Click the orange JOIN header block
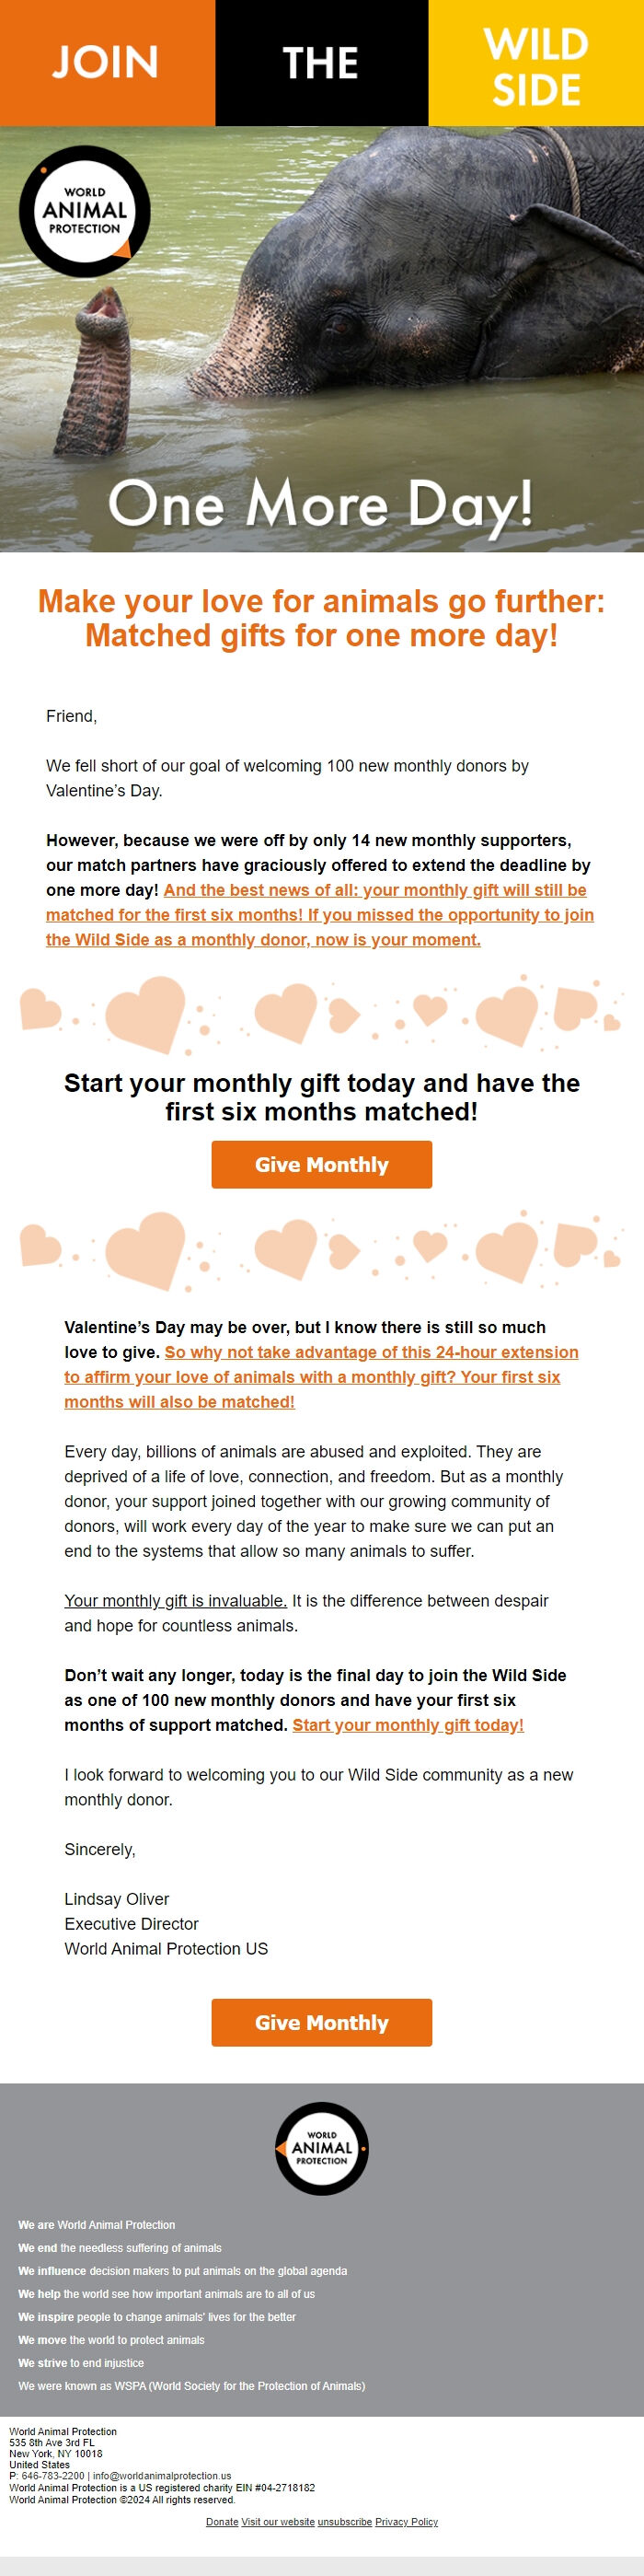644x2576 pixels. click(107, 63)
